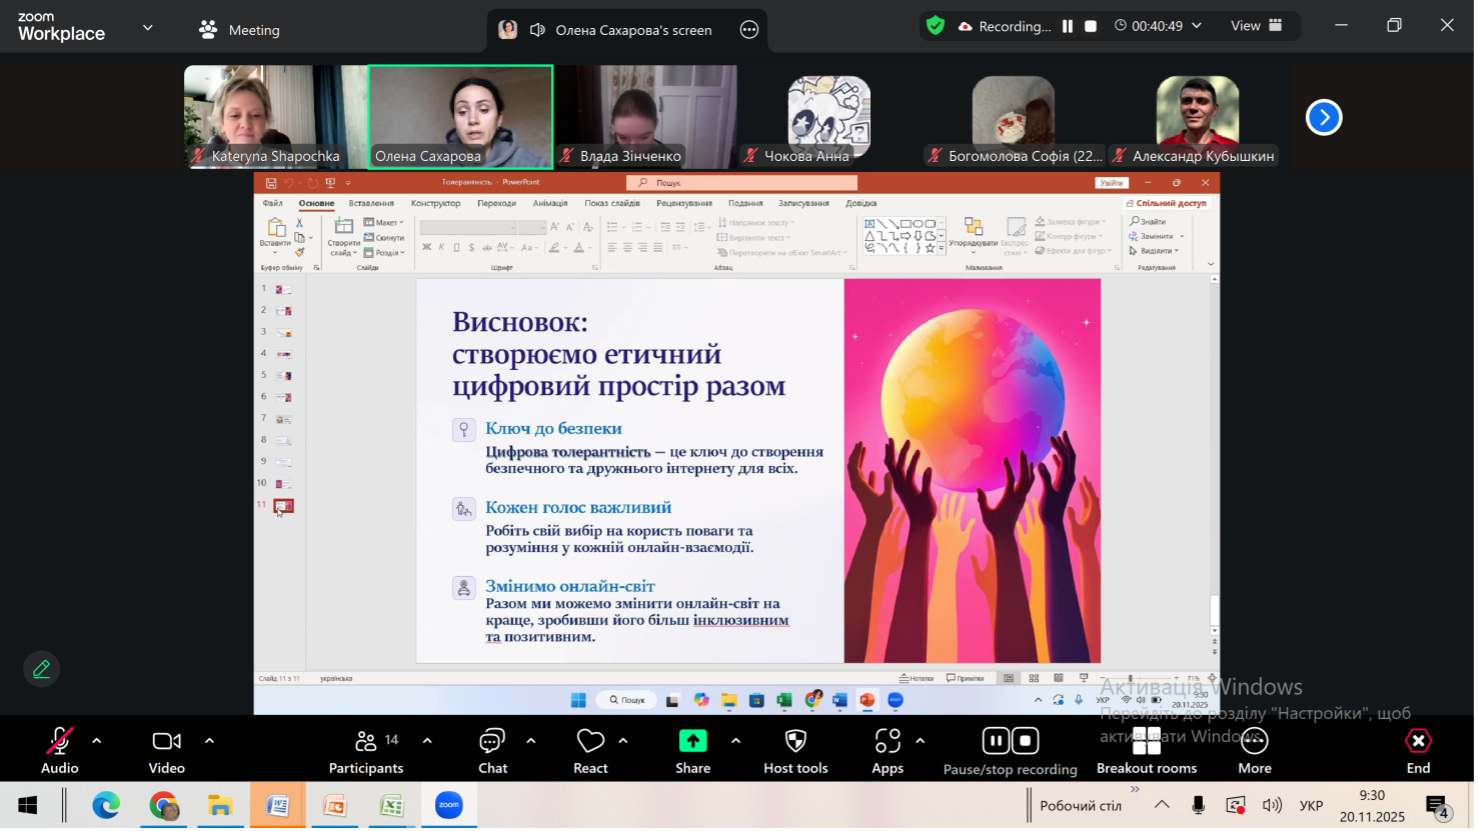This screenshot has height=831, width=1478.
Task: Open the React emoji menu
Action: (x=590, y=750)
